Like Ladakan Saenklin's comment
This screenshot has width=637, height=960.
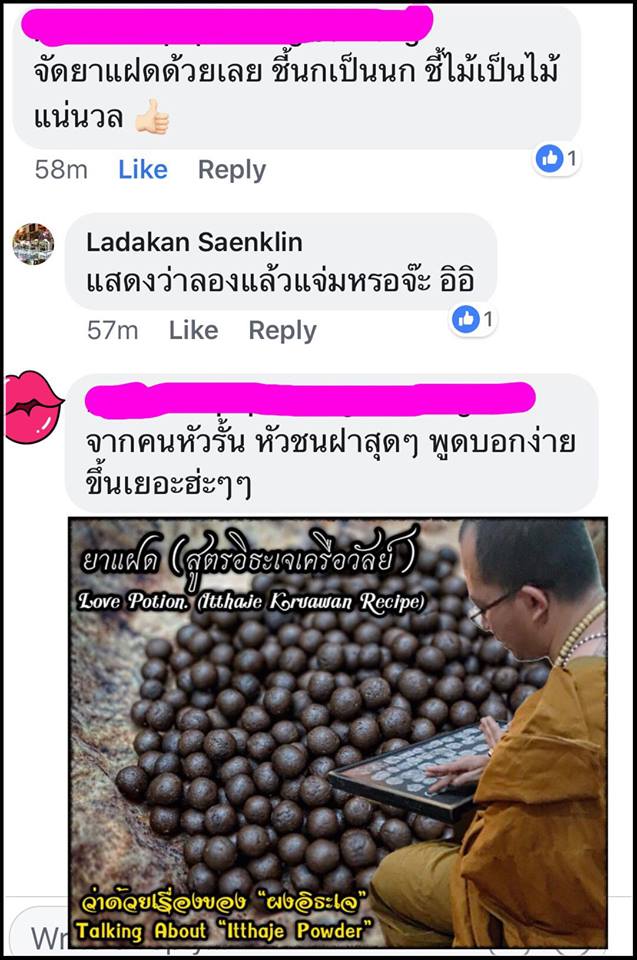click(x=194, y=331)
